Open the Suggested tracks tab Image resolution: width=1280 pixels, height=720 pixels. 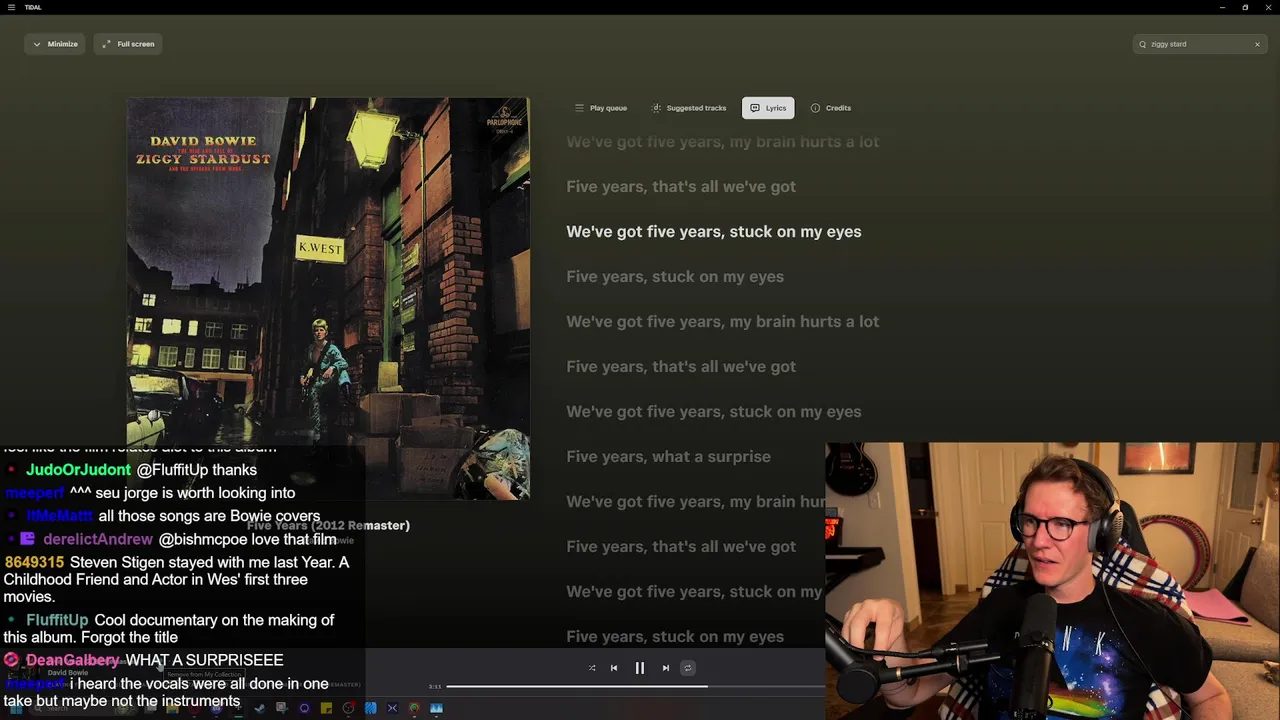689,108
